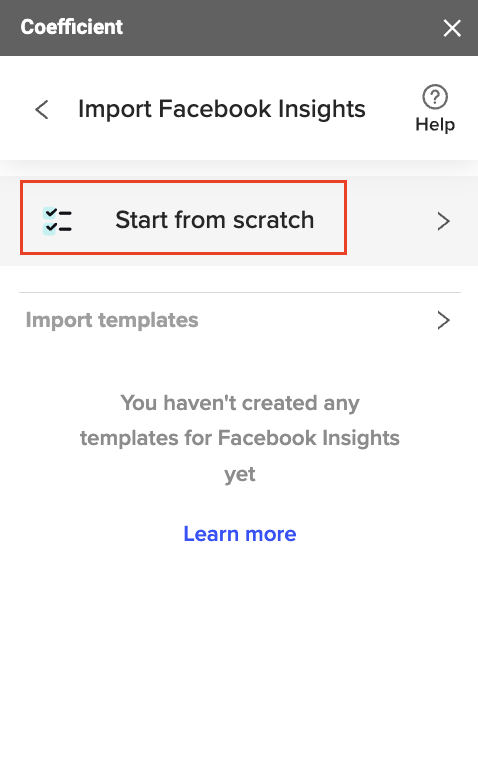The width and height of the screenshot is (478, 774).
Task: Select the Import templates label
Action: (x=112, y=320)
